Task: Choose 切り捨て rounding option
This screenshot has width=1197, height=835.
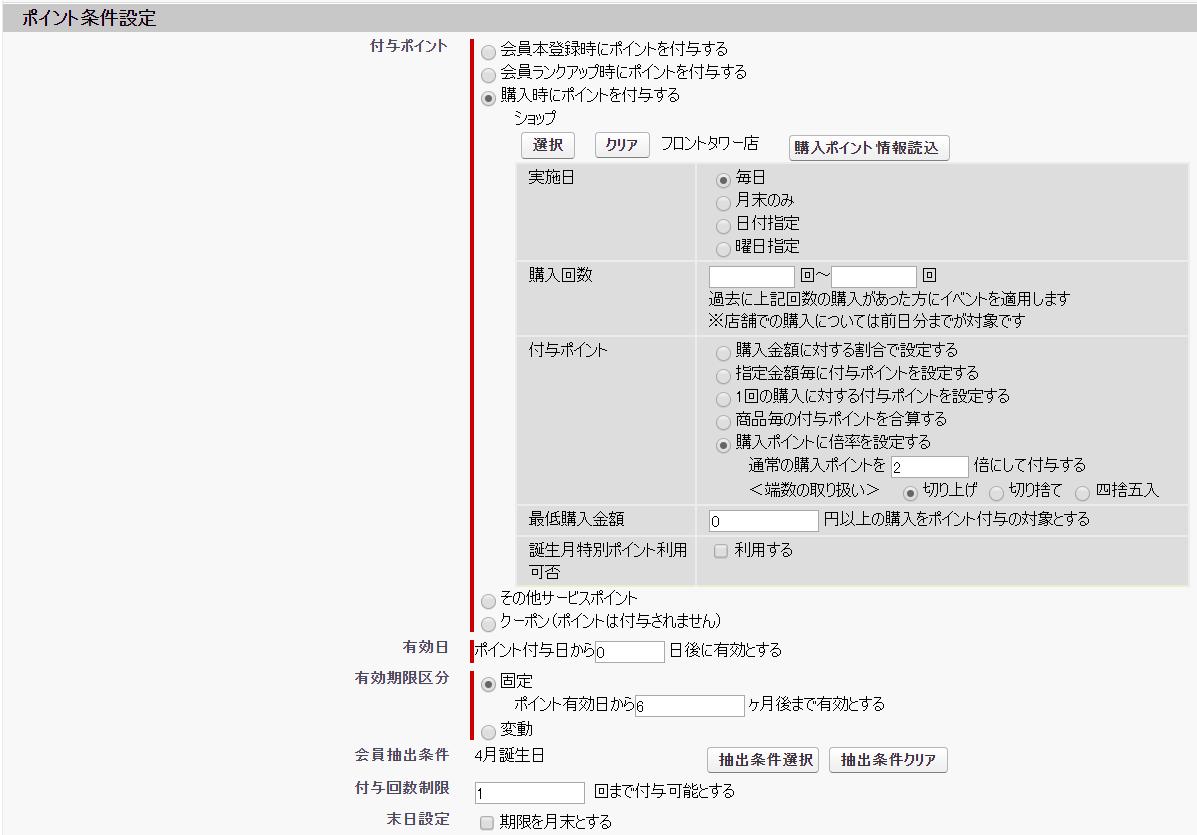Action: click(996, 492)
